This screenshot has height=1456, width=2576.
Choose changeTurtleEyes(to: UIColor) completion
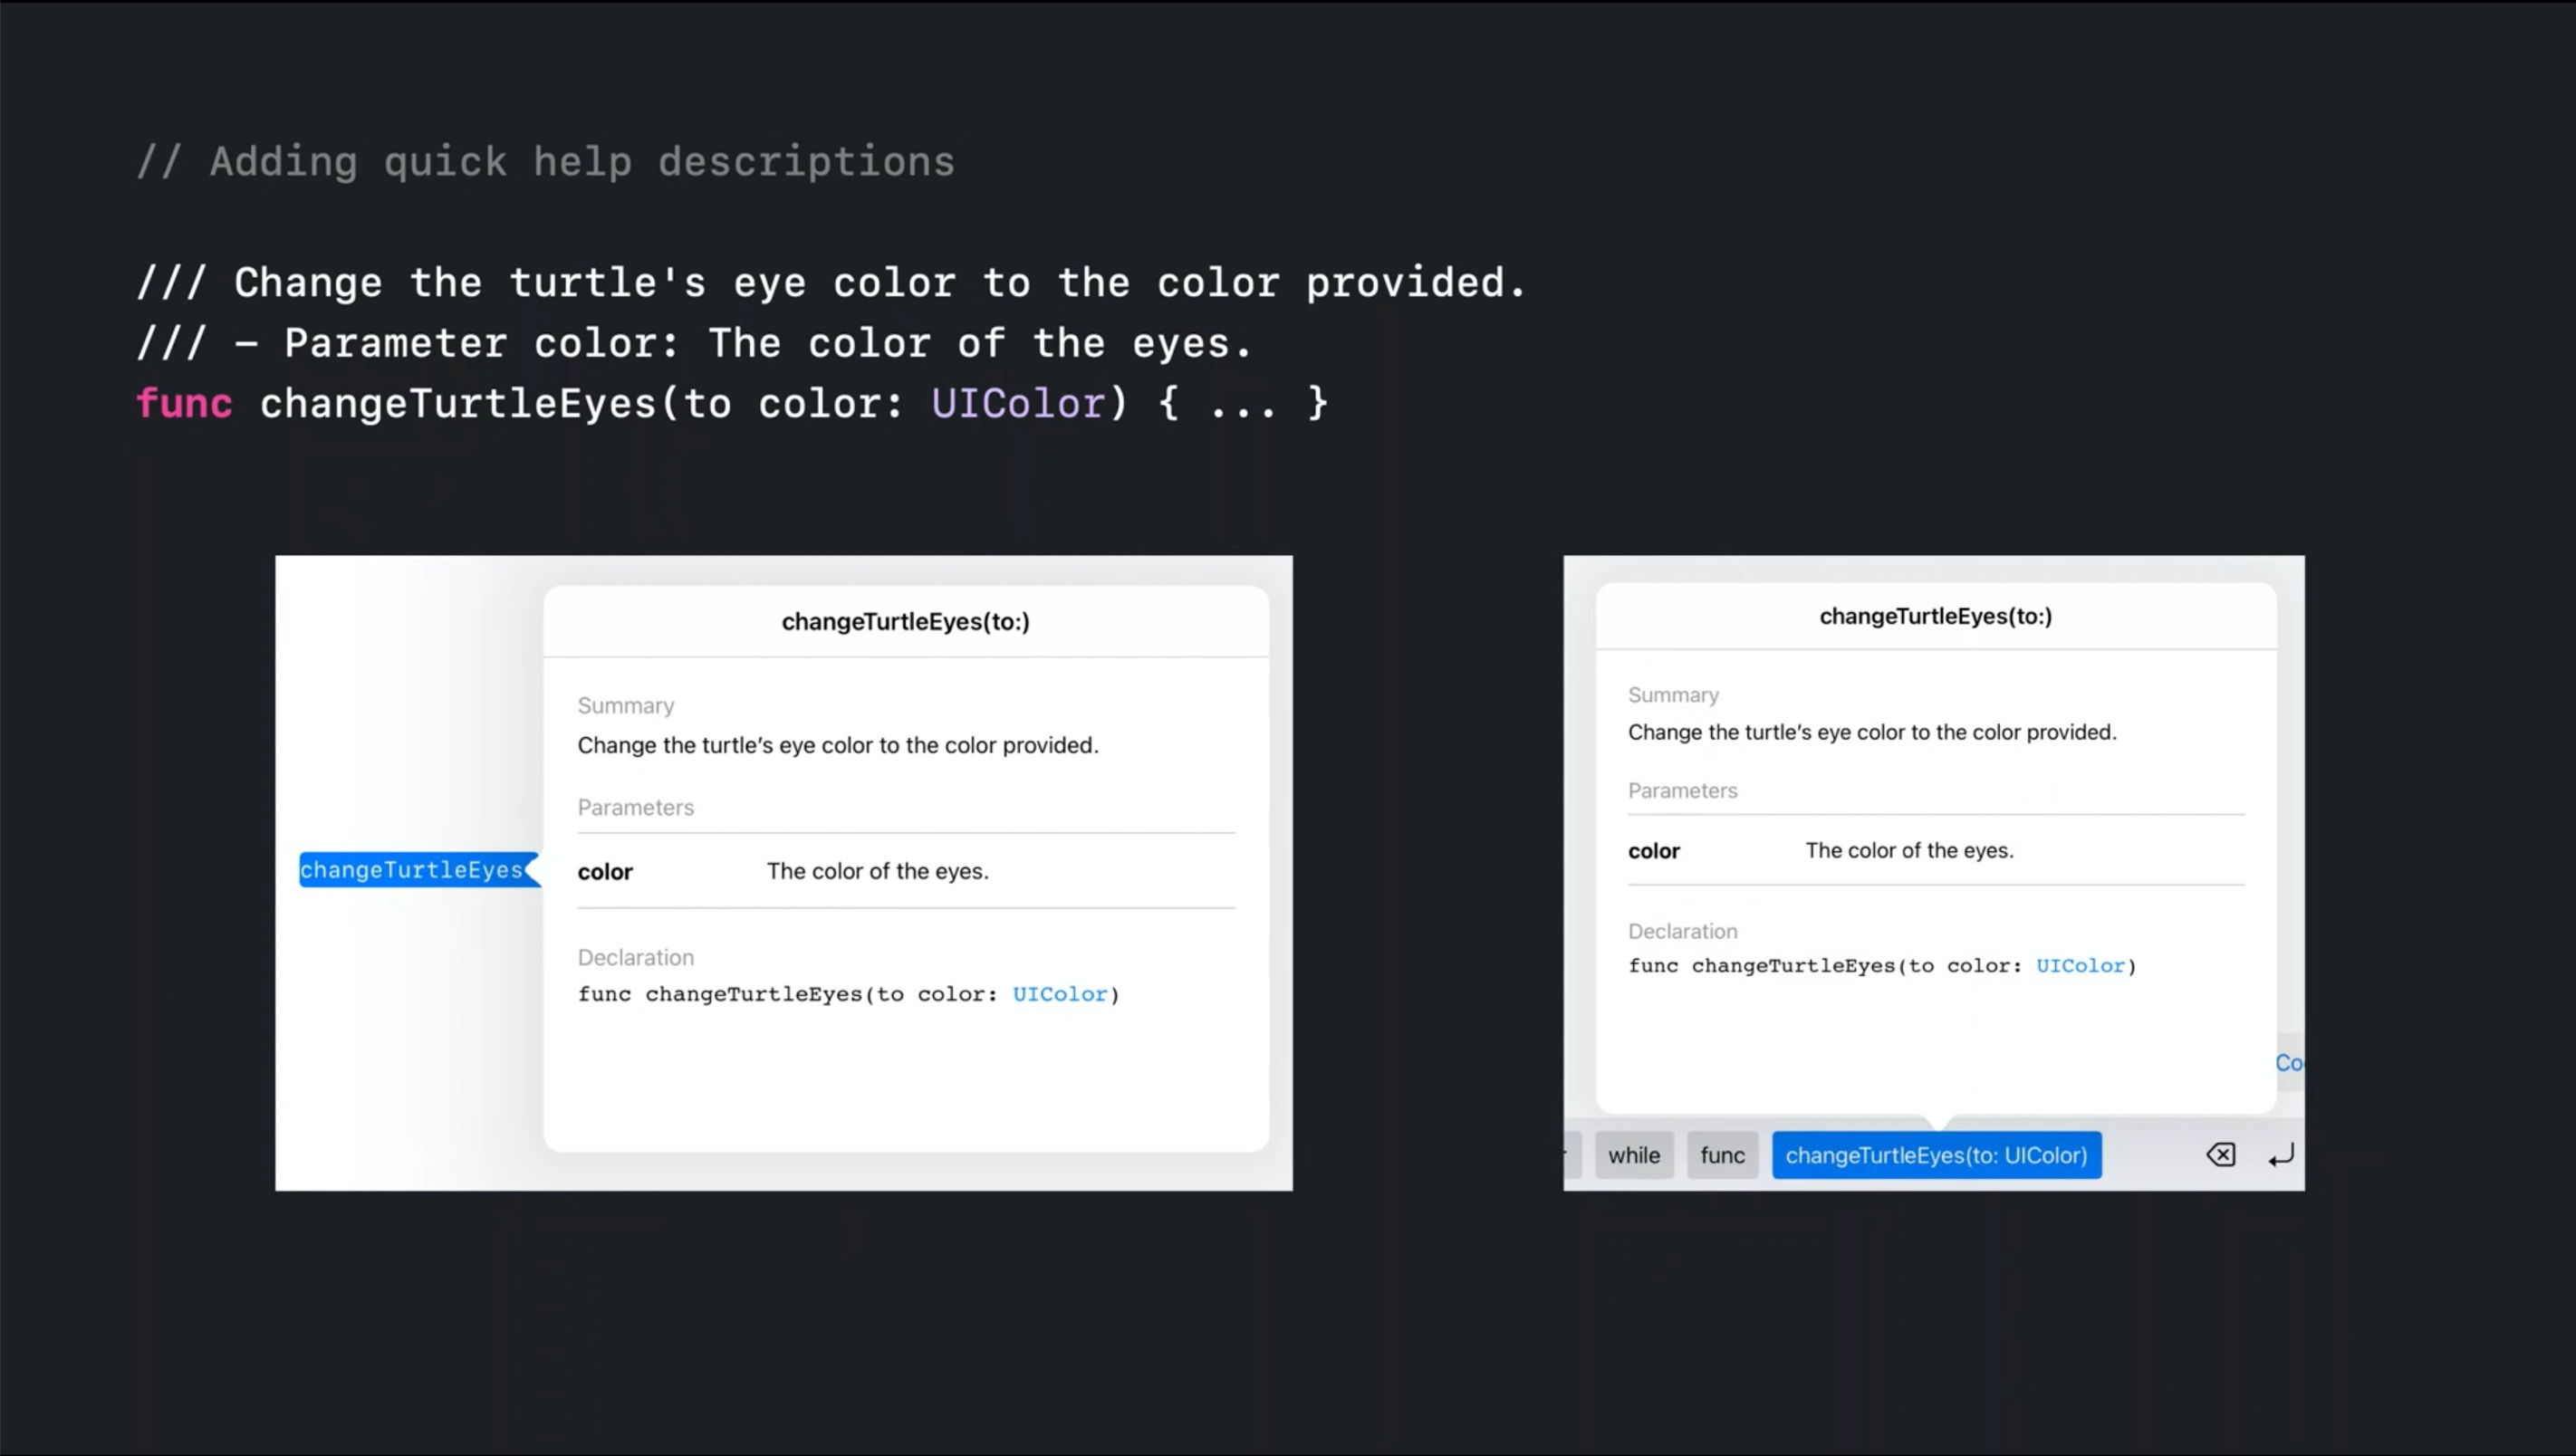point(1936,1155)
